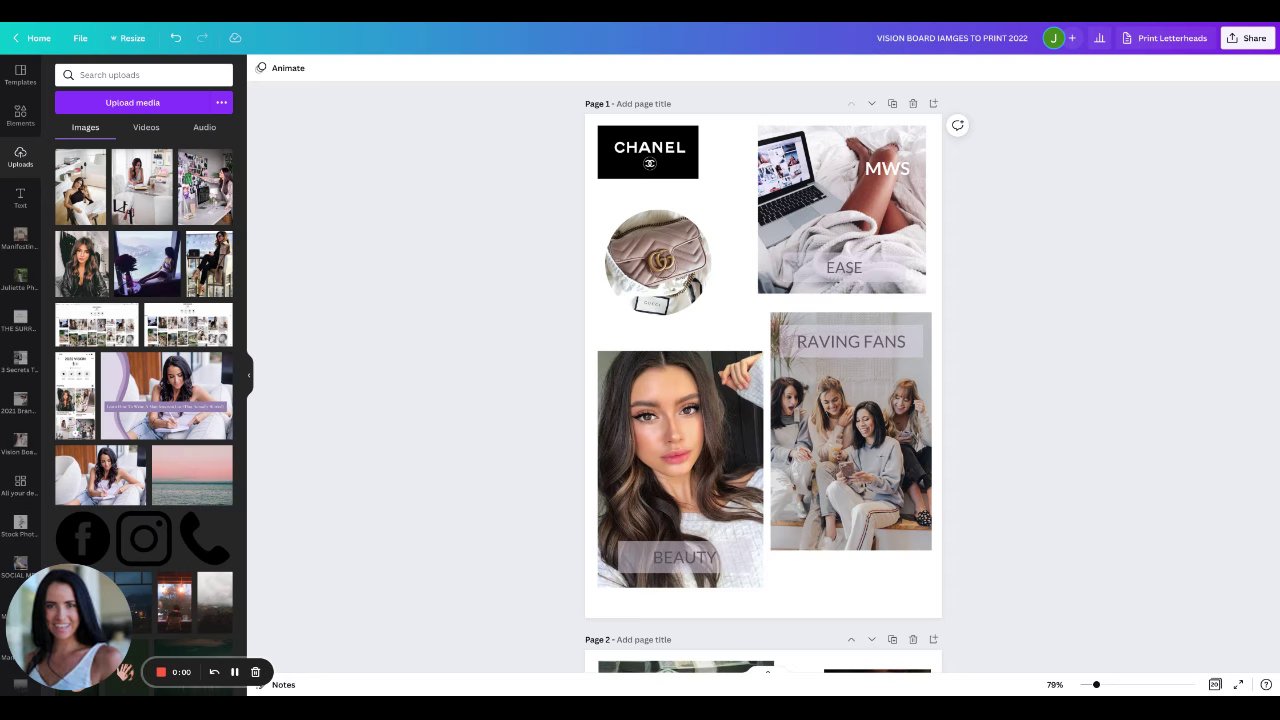Open the File menu
The width and height of the screenshot is (1280, 720).
[80, 38]
